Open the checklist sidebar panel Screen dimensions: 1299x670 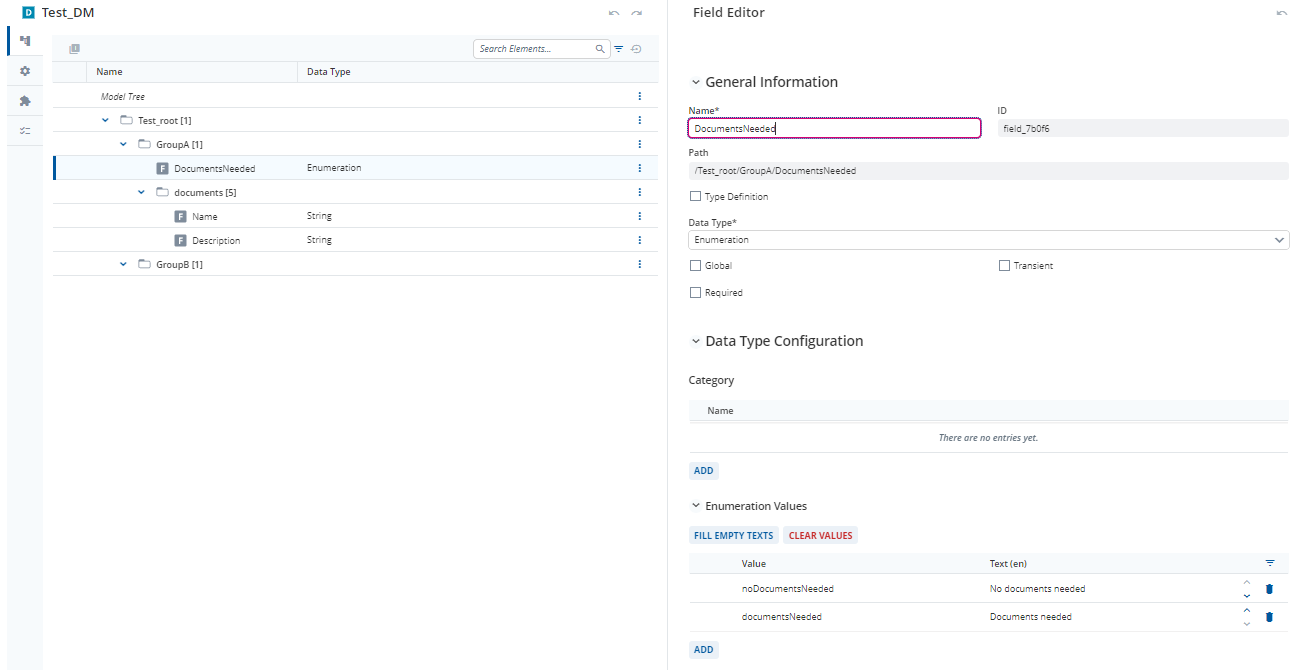[x=25, y=131]
